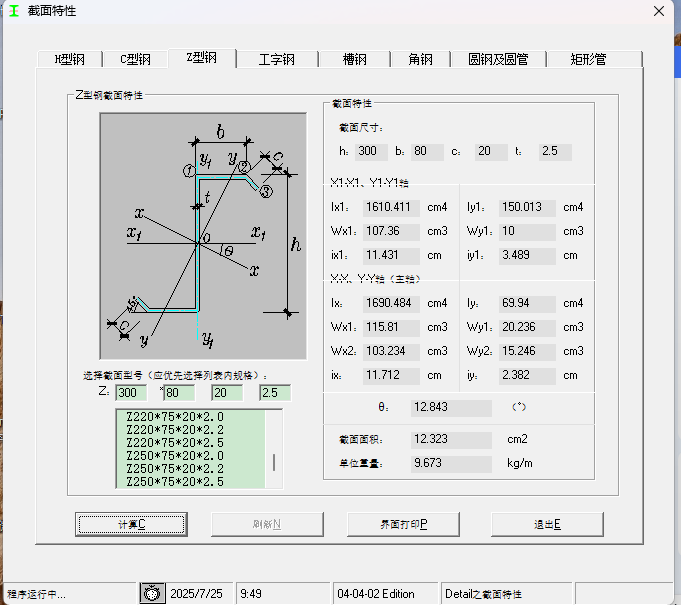Close the 截面特性 window
The image size is (681, 605).
[659, 11]
